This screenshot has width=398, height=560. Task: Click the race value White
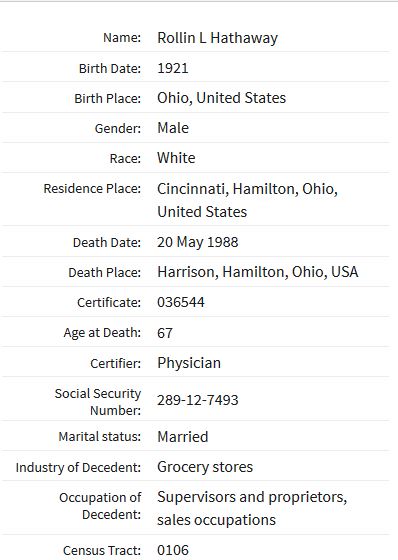[x=176, y=158]
